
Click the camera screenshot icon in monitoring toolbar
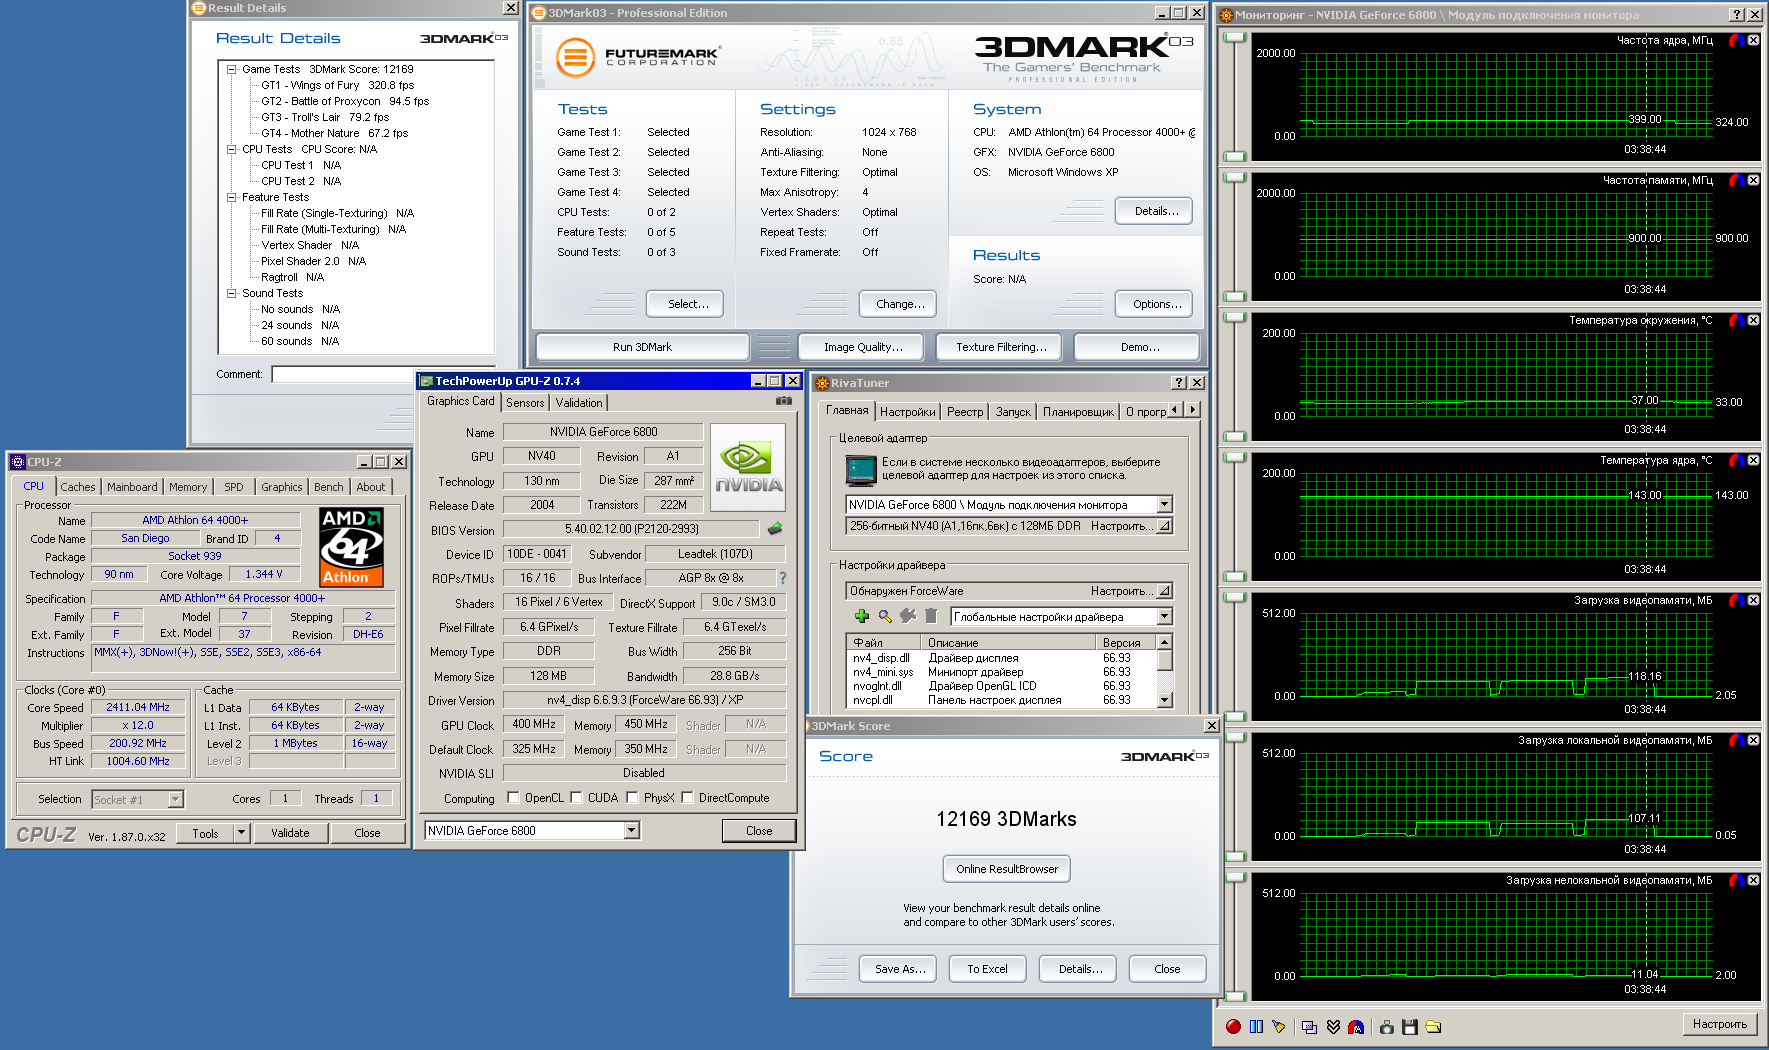point(1387,1026)
